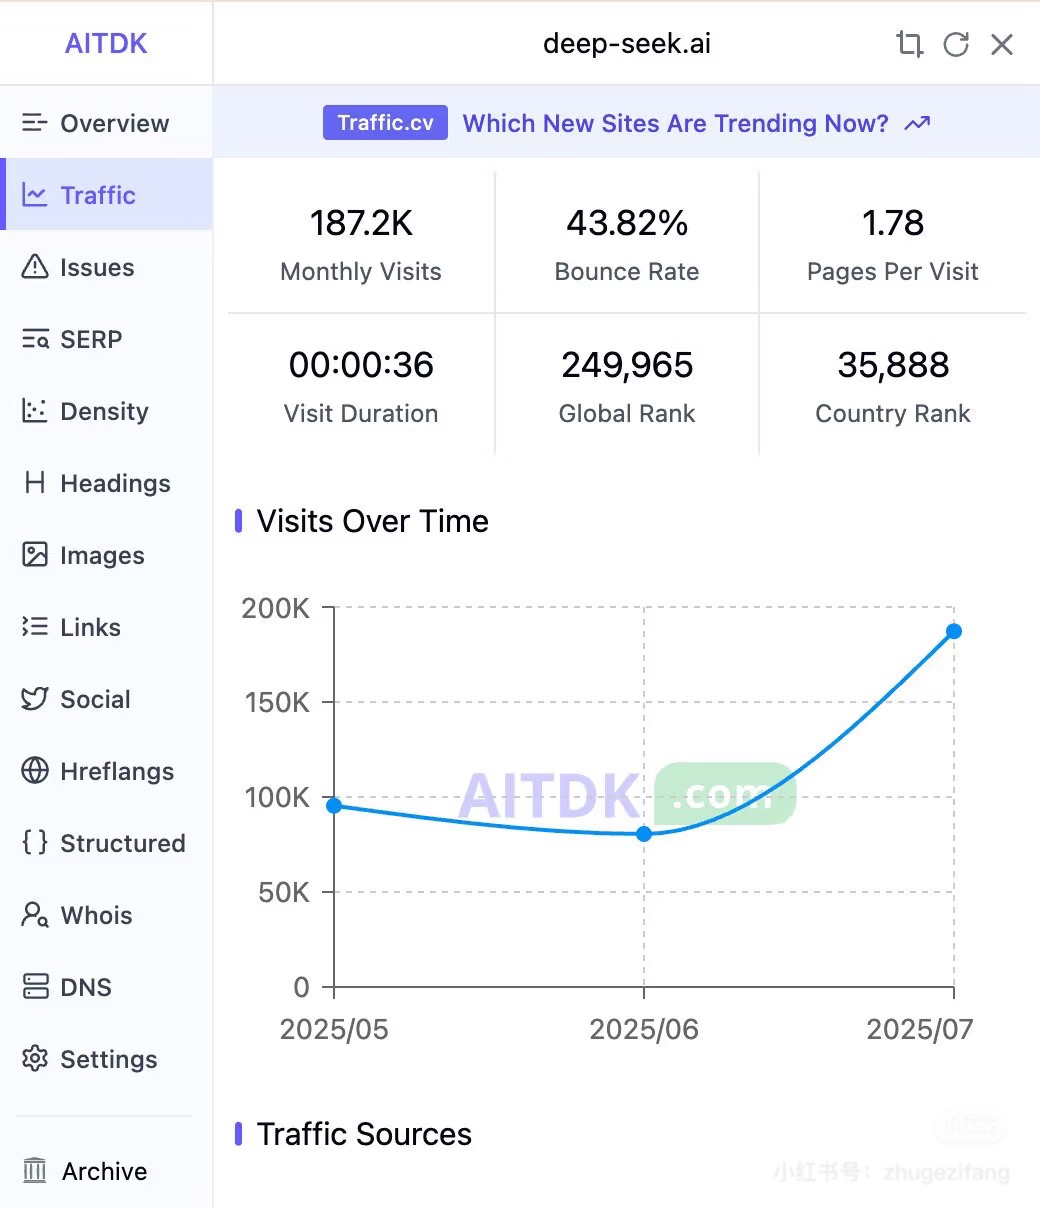This screenshot has width=1040, height=1208.
Task: Click the 2025/06 data point on chart
Action: tap(644, 834)
